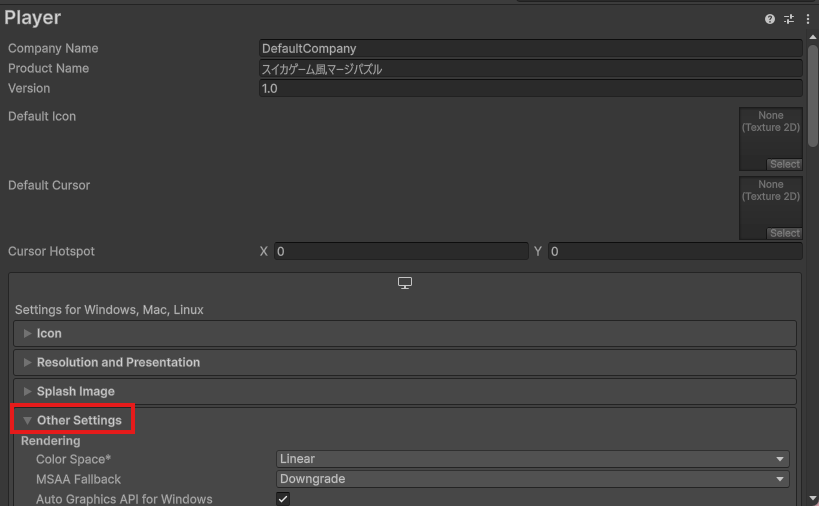Viewport: 819px width, 506px height.
Task: Click the Color Space* label
Action: click(73, 459)
